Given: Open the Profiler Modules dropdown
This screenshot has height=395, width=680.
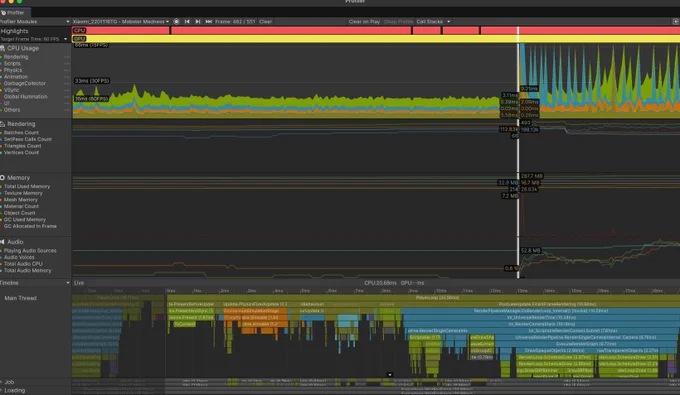Looking at the screenshot, I should tap(35, 21).
